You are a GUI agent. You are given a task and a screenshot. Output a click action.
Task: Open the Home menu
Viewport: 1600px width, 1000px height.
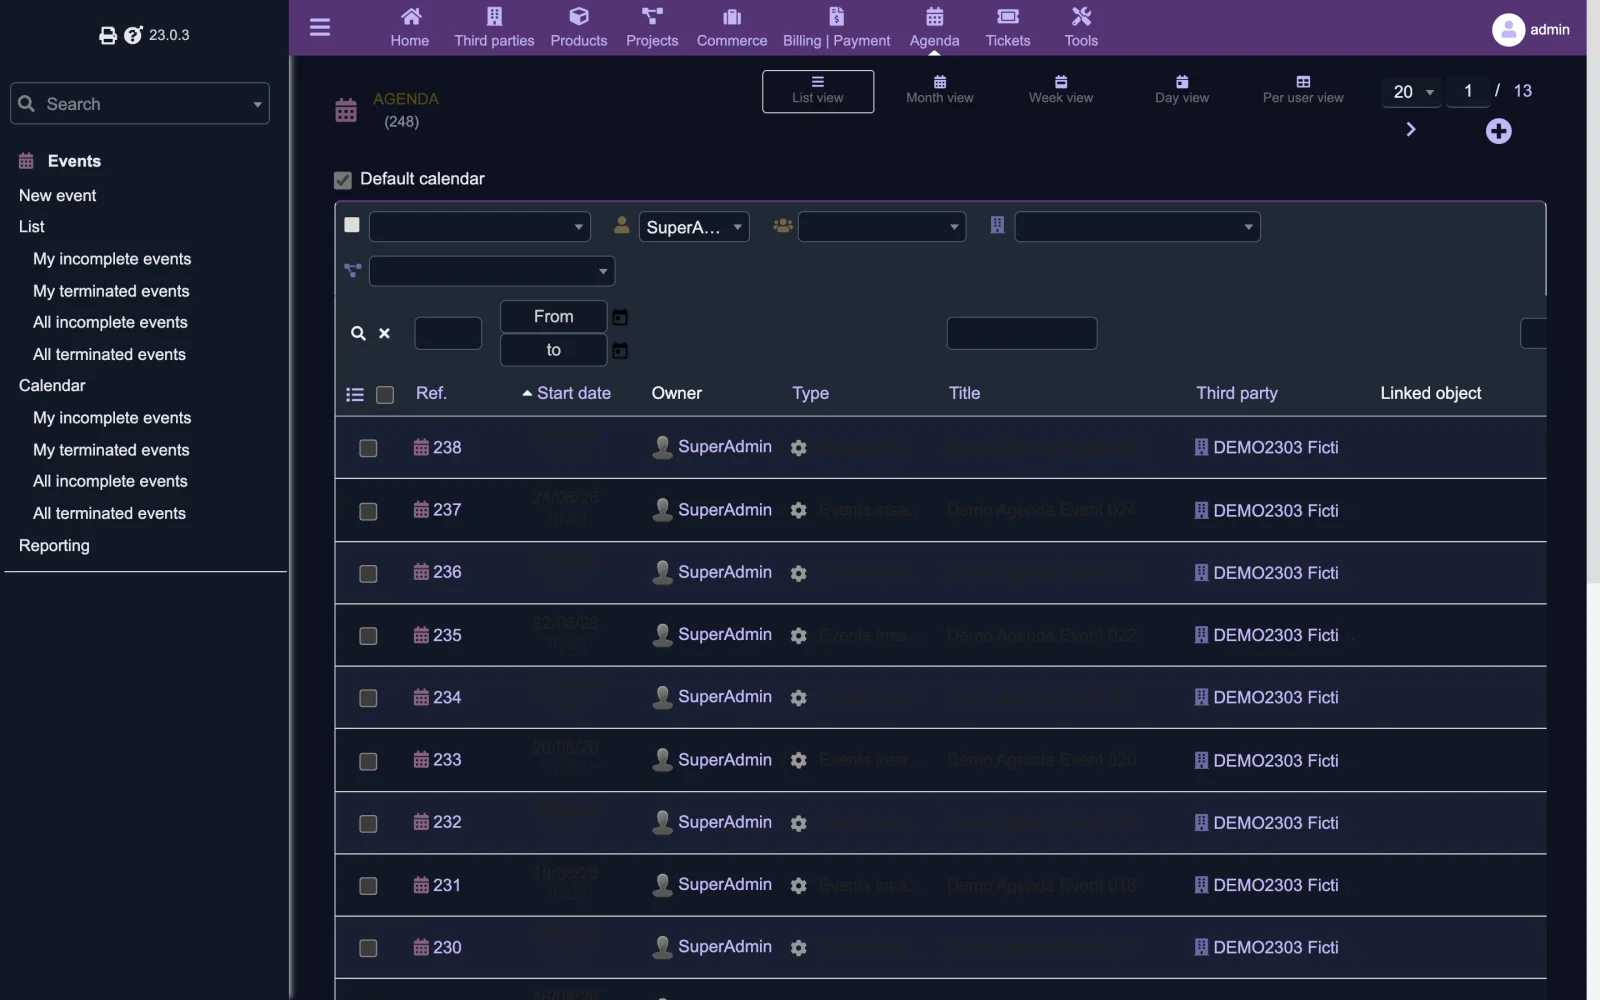pos(410,28)
